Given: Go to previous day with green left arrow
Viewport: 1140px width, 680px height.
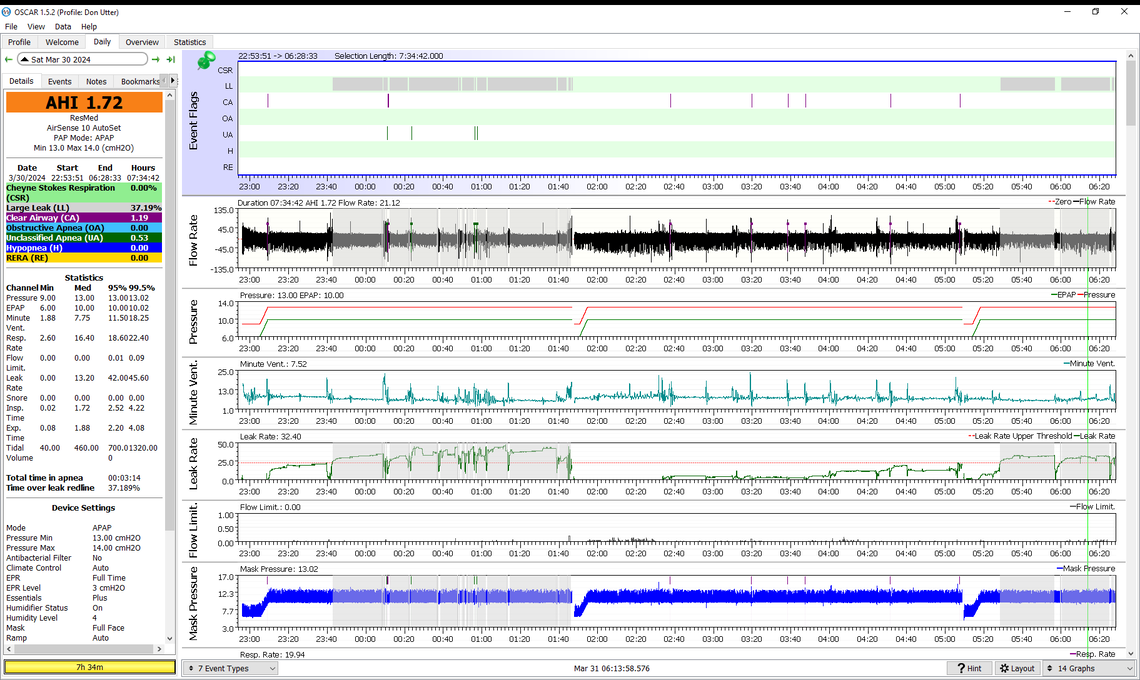Looking at the screenshot, I should (x=9, y=60).
